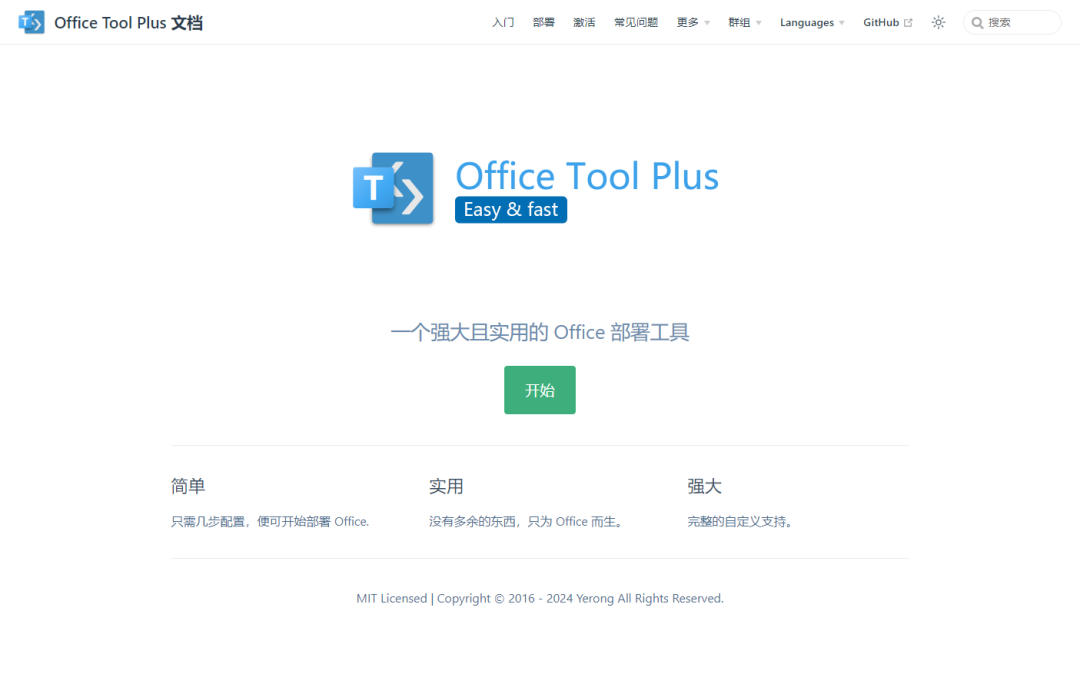This screenshot has height=674, width=1080.
Task: Open the Office Tool Plus 文档 home title
Action: click(128, 23)
